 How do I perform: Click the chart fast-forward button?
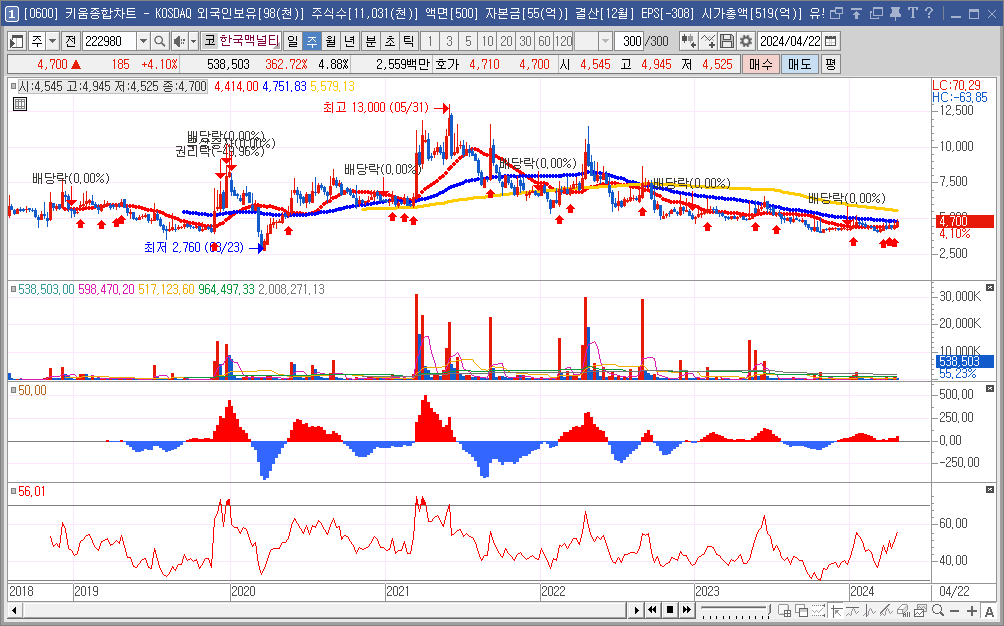(686, 610)
